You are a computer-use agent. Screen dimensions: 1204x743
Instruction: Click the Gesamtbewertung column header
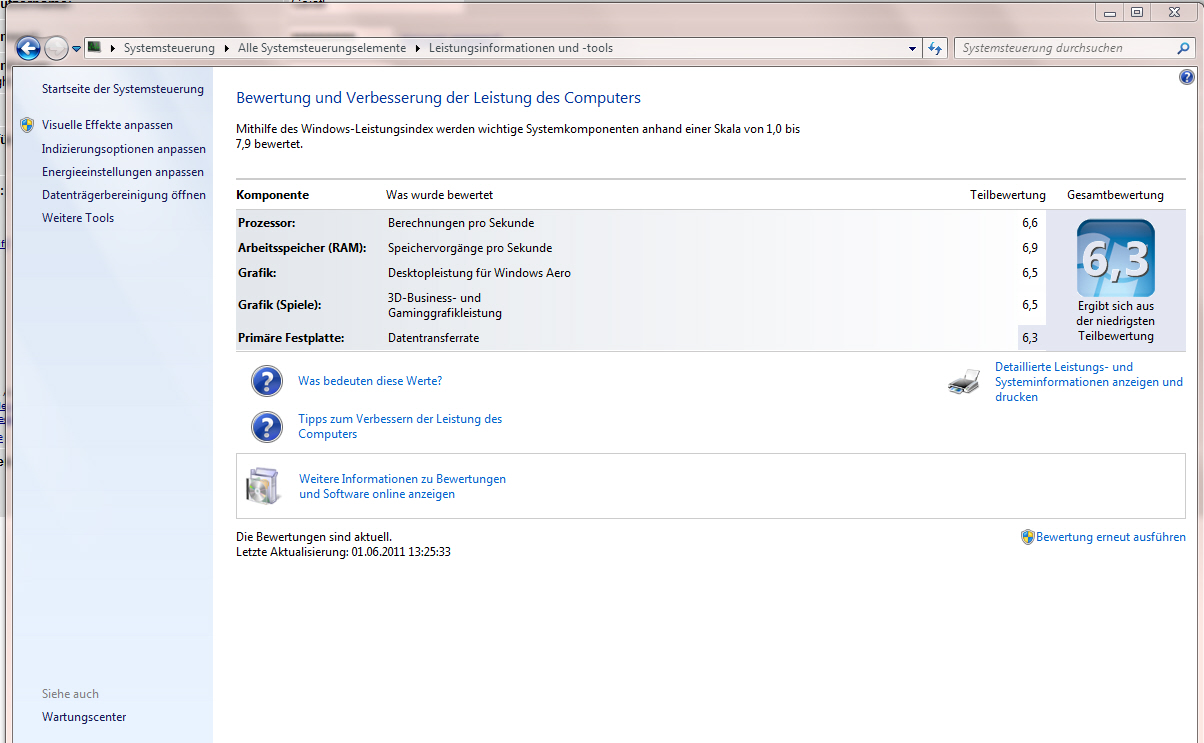click(x=1115, y=195)
